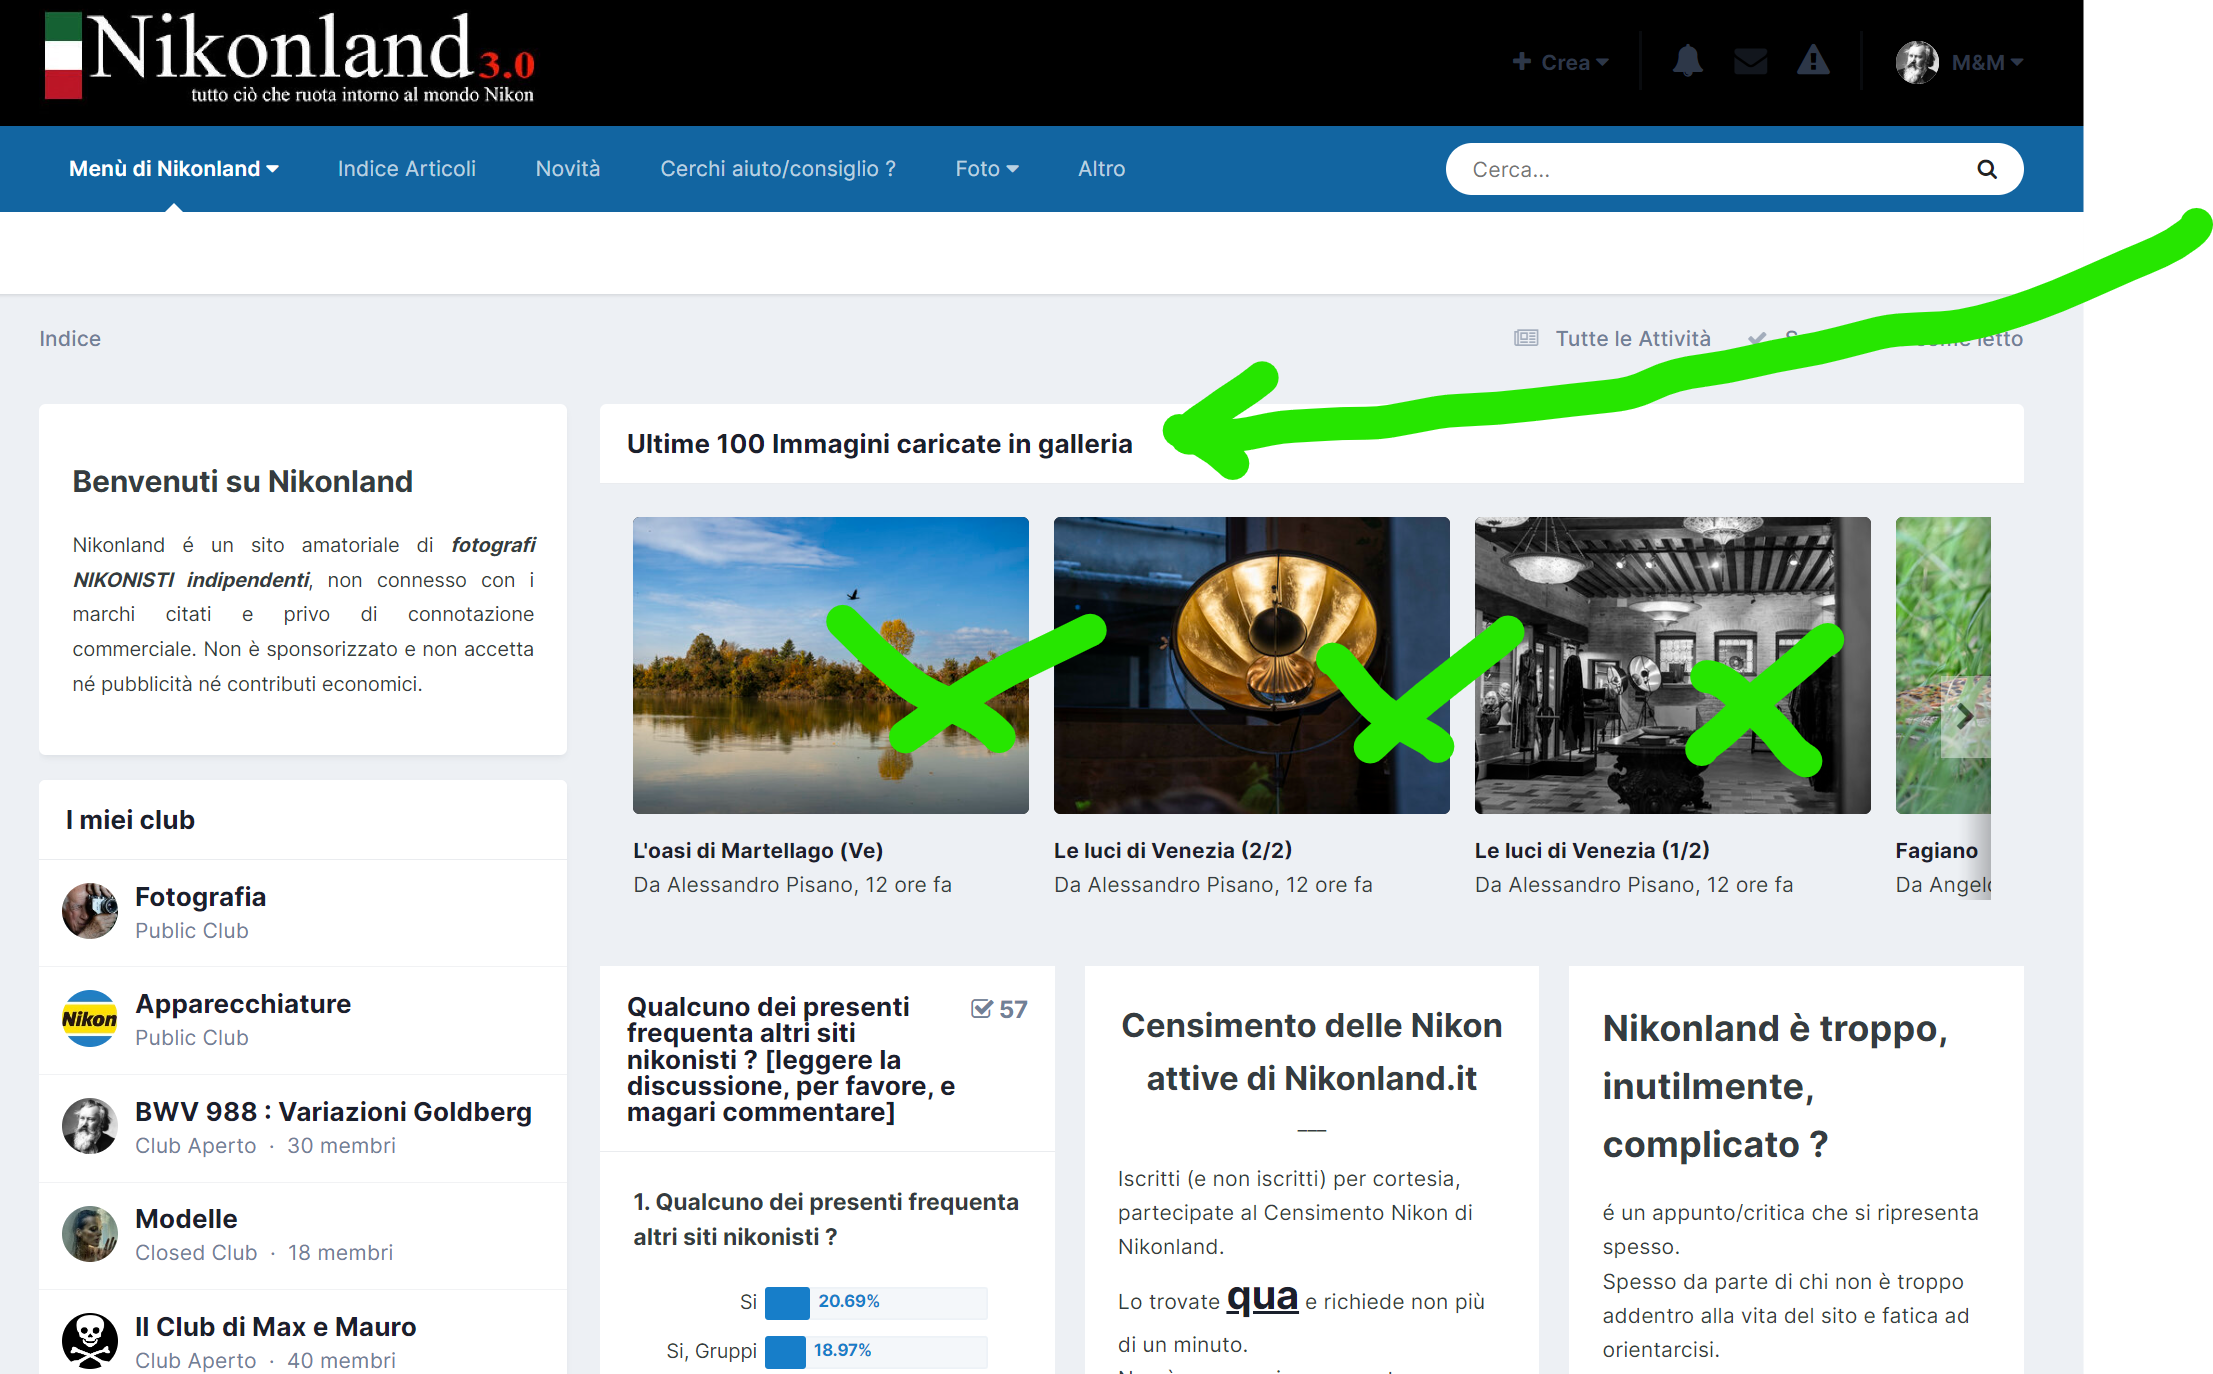Click the search magnifier icon
The width and height of the screenshot is (2213, 1374).
pyautogui.click(x=1986, y=169)
